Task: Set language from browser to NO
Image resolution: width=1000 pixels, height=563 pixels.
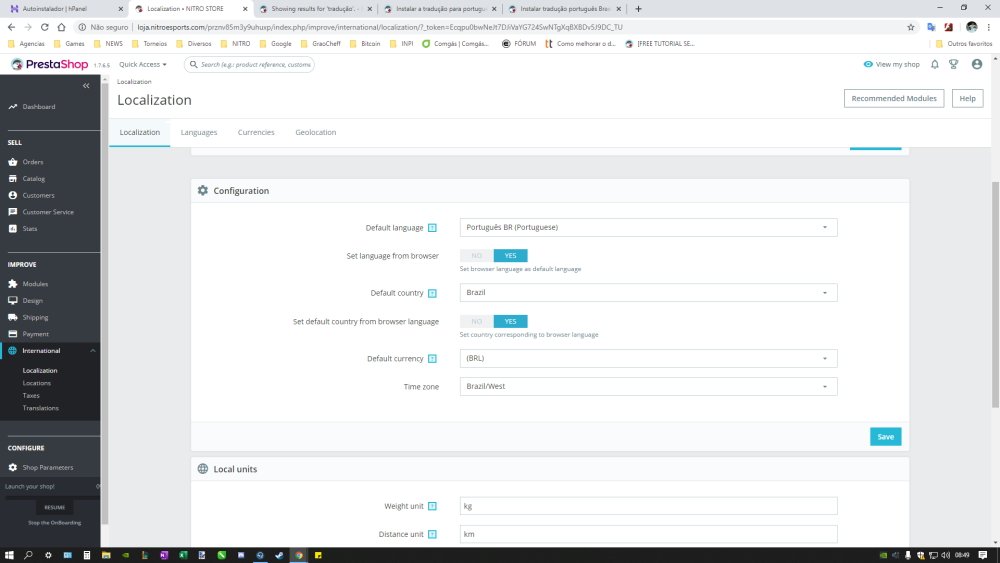Action: click(476, 256)
